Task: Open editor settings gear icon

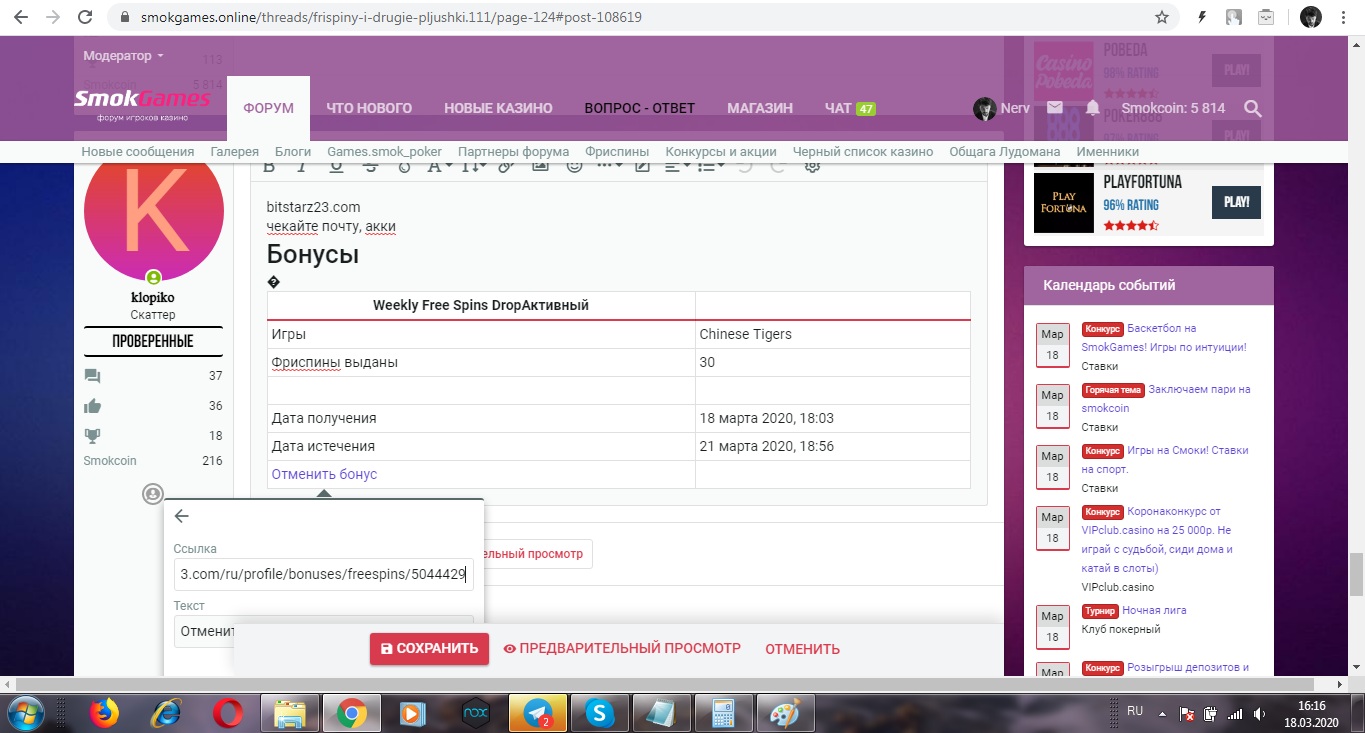Action: pyautogui.click(x=812, y=166)
